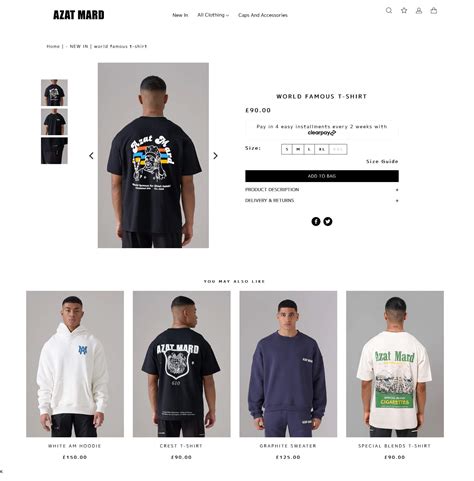Share product via Twitter icon
Image resolution: width=474 pixels, height=481 pixels.
[x=328, y=221]
